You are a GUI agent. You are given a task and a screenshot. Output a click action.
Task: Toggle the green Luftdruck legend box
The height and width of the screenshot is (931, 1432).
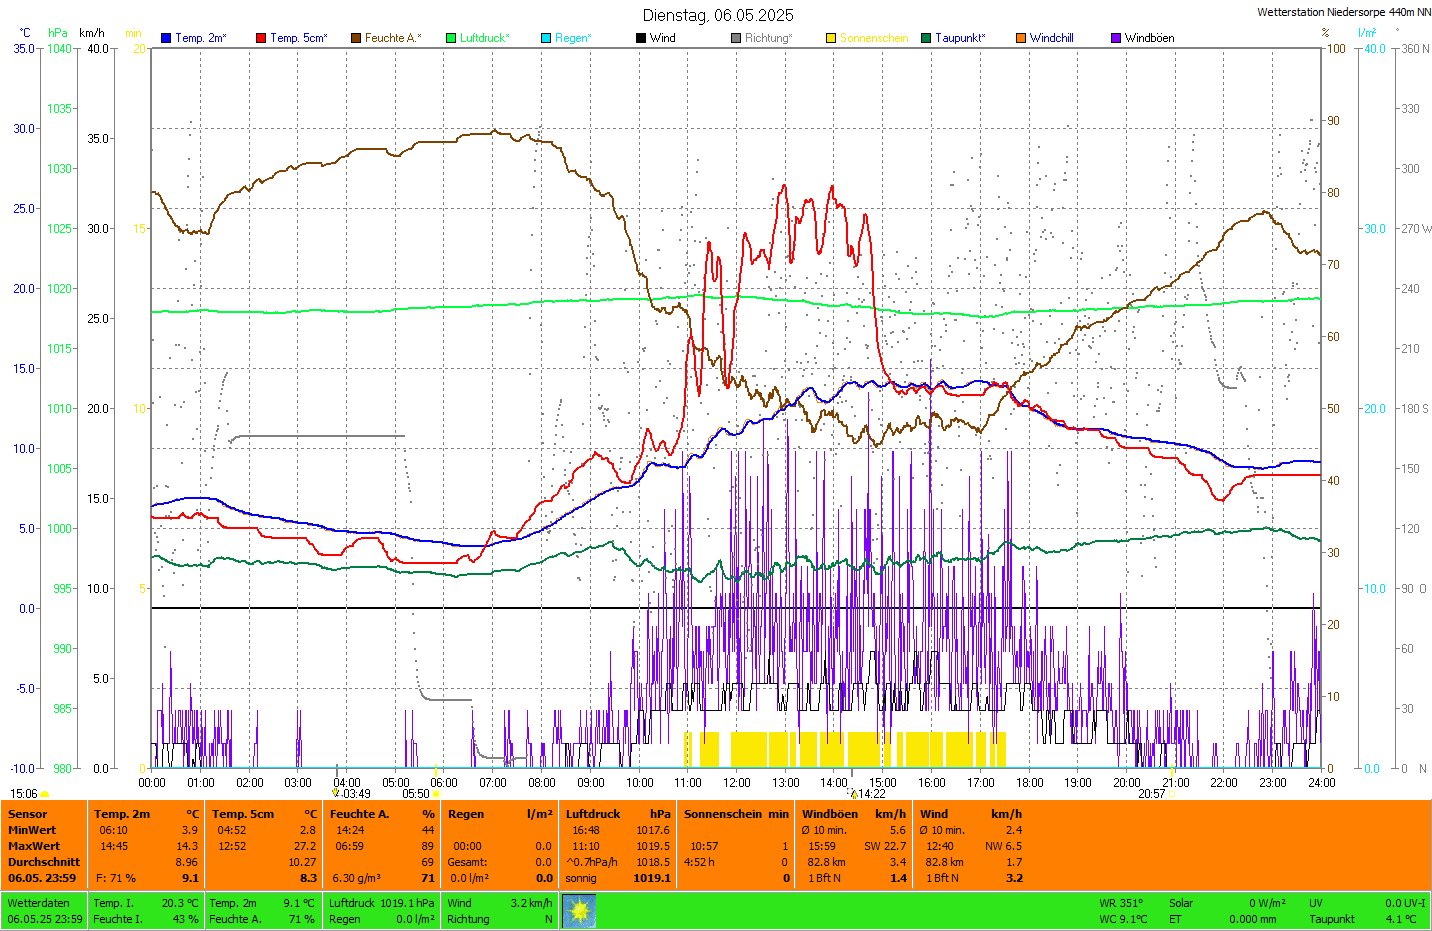(x=451, y=38)
